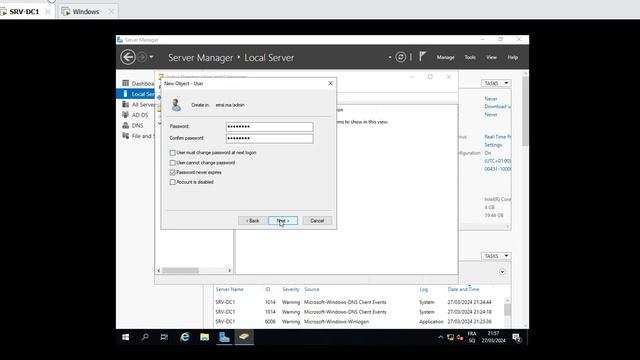Close the New Object - User dialog
The width and height of the screenshot is (640, 360).
pyautogui.click(x=330, y=83)
